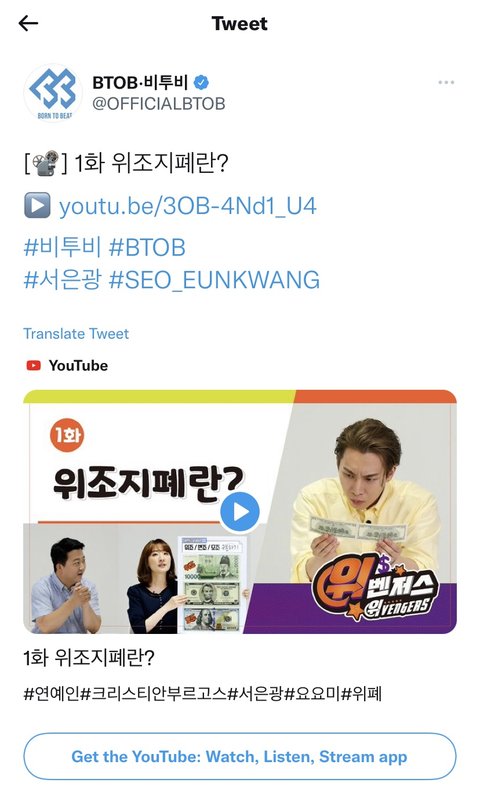Image resolution: width=480 pixels, height=801 pixels.
Task: Click Translate Tweet
Action: coord(76,334)
